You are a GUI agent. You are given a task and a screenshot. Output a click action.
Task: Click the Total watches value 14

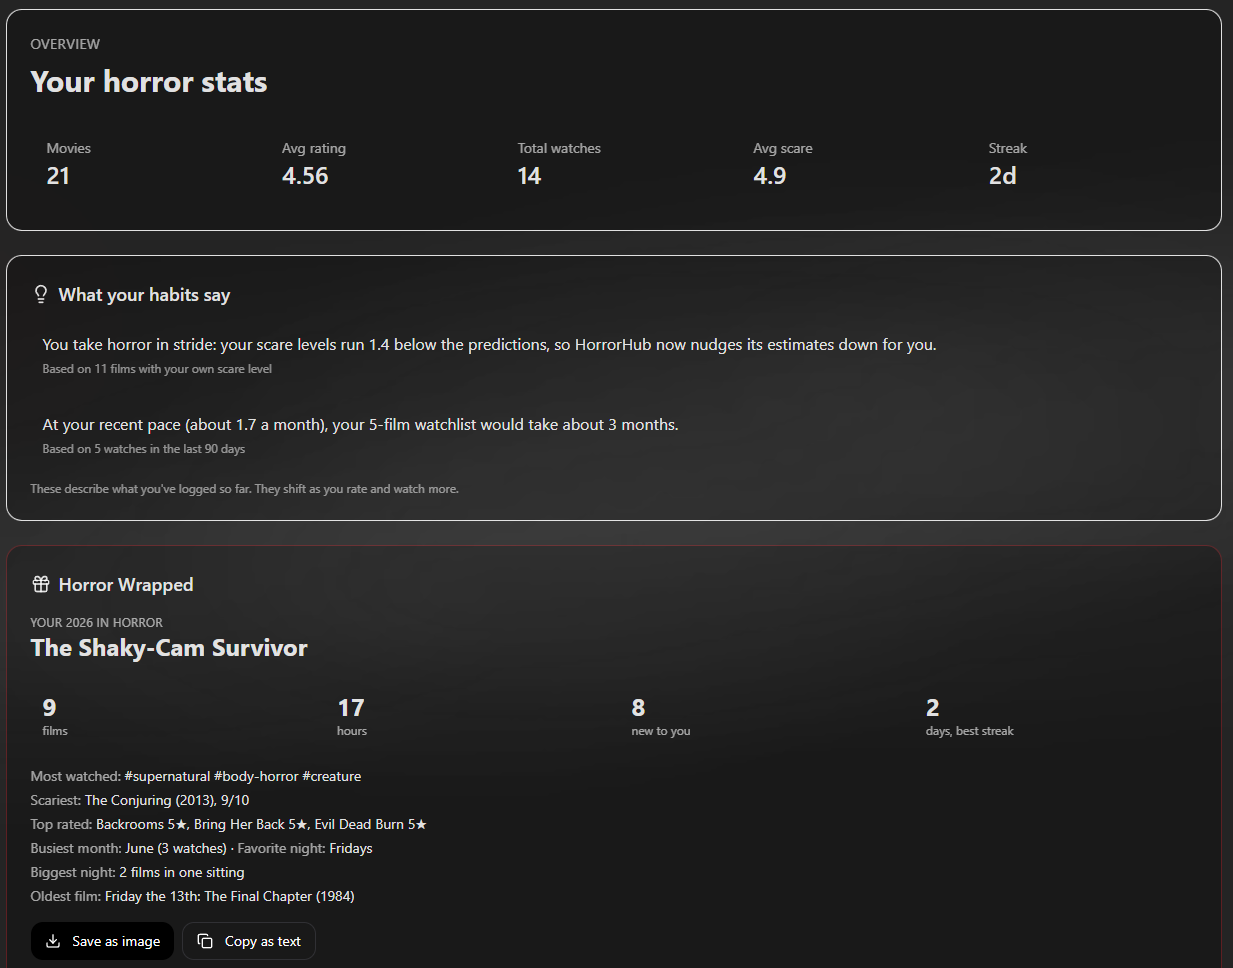point(529,176)
